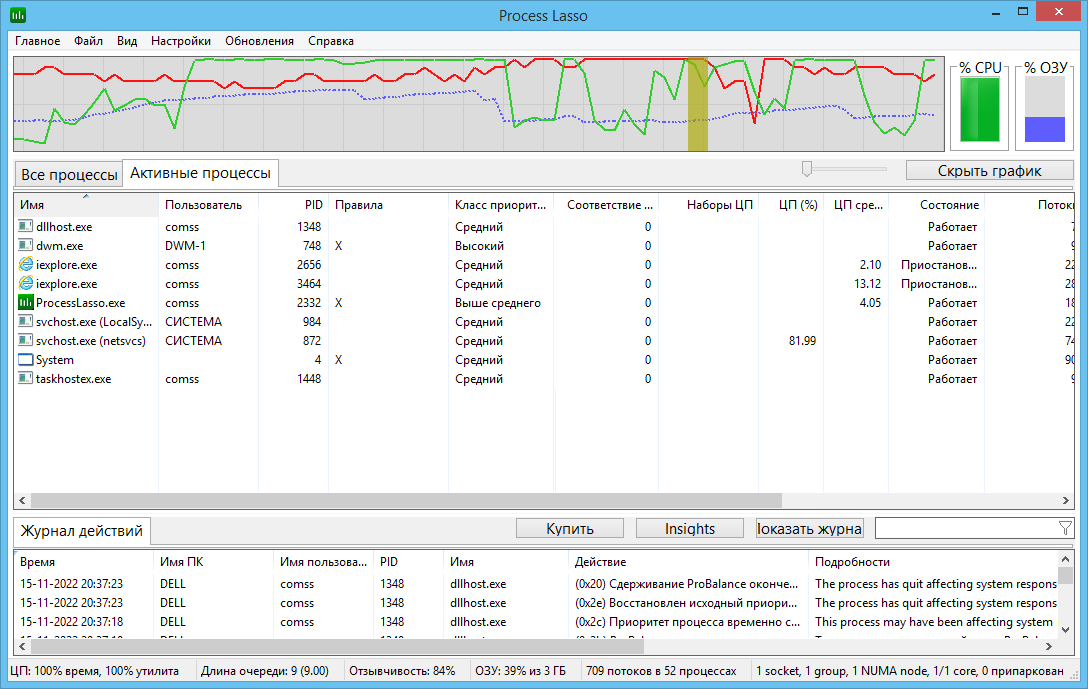Click the Скрыть график button

pos(989,171)
